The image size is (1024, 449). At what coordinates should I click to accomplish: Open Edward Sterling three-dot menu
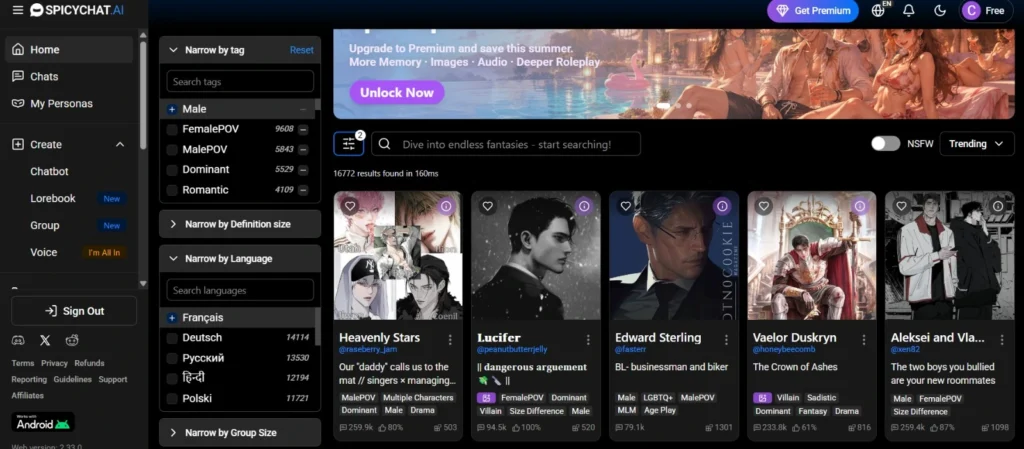[726, 340]
